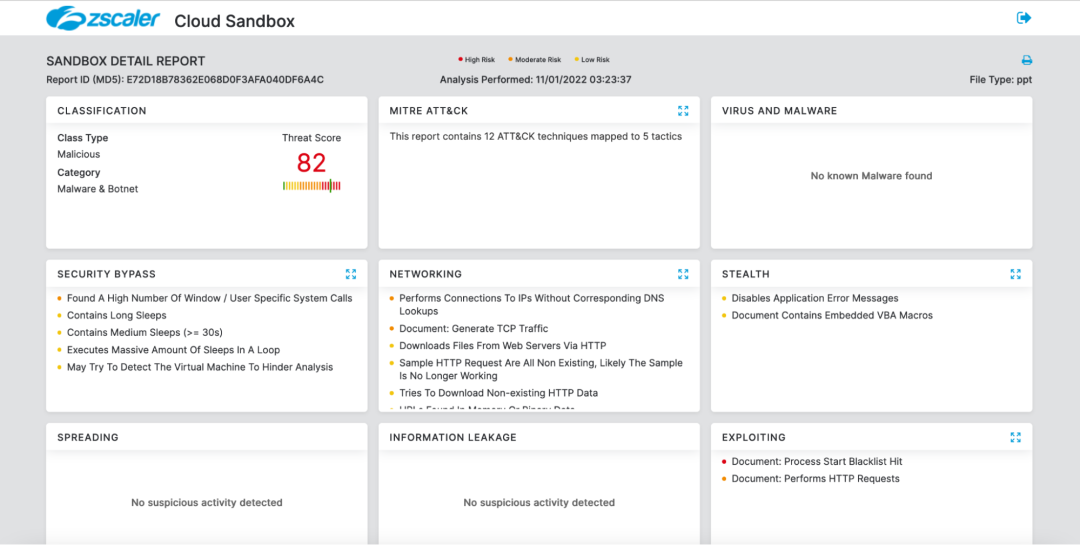Expand the MITRE ATT&CK panel
The image size is (1080, 545).
click(683, 111)
